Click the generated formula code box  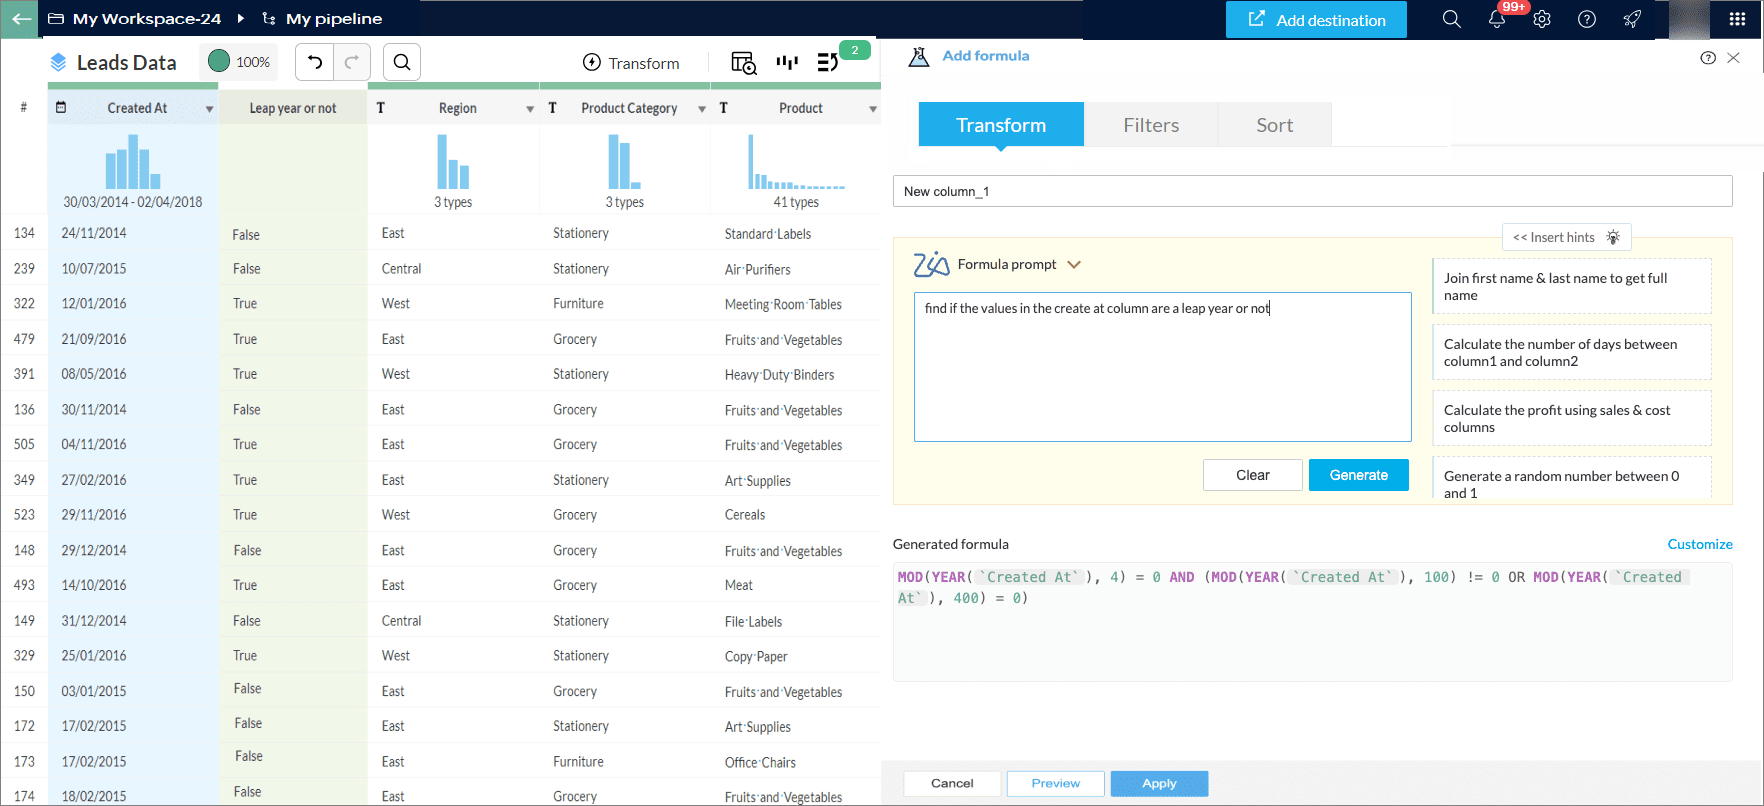1313,623
